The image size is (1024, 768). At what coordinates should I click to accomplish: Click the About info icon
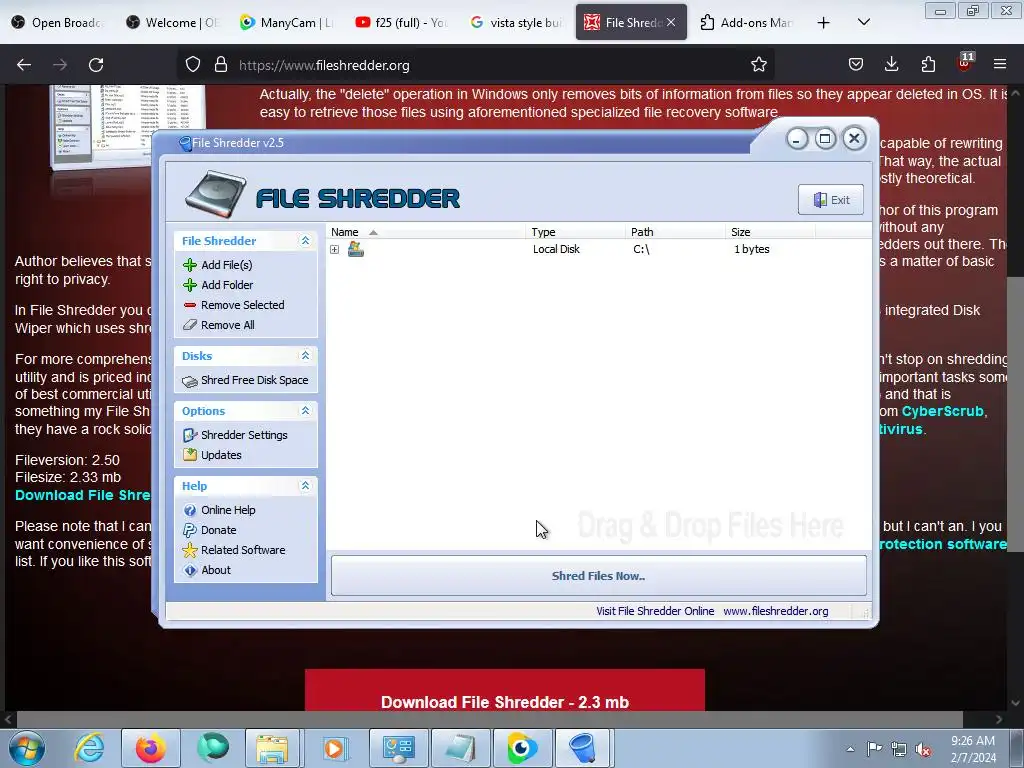(190, 570)
